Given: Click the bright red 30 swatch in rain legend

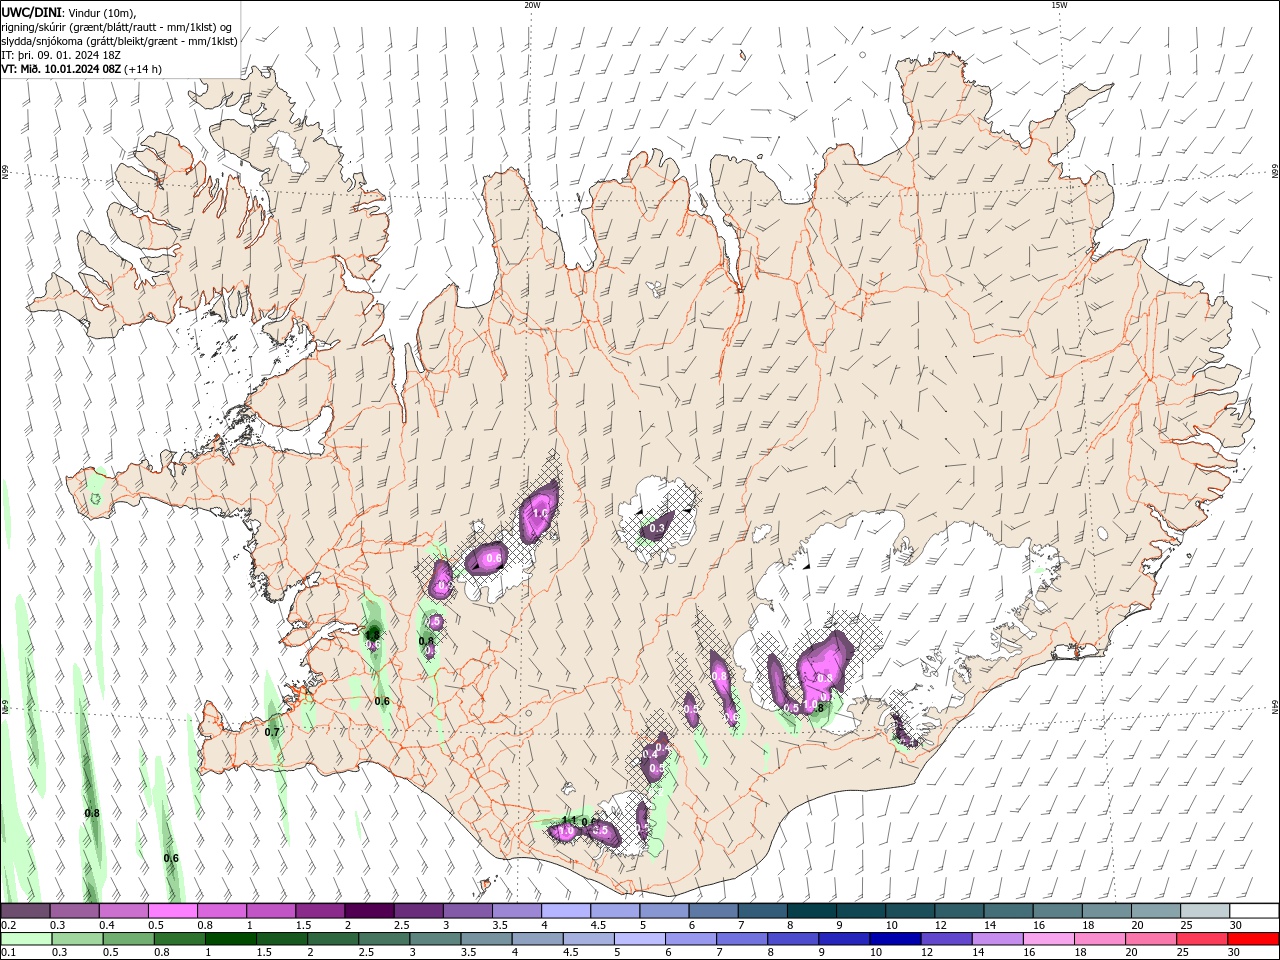Looking at the screenshot, I should (x=1255, y=939).
